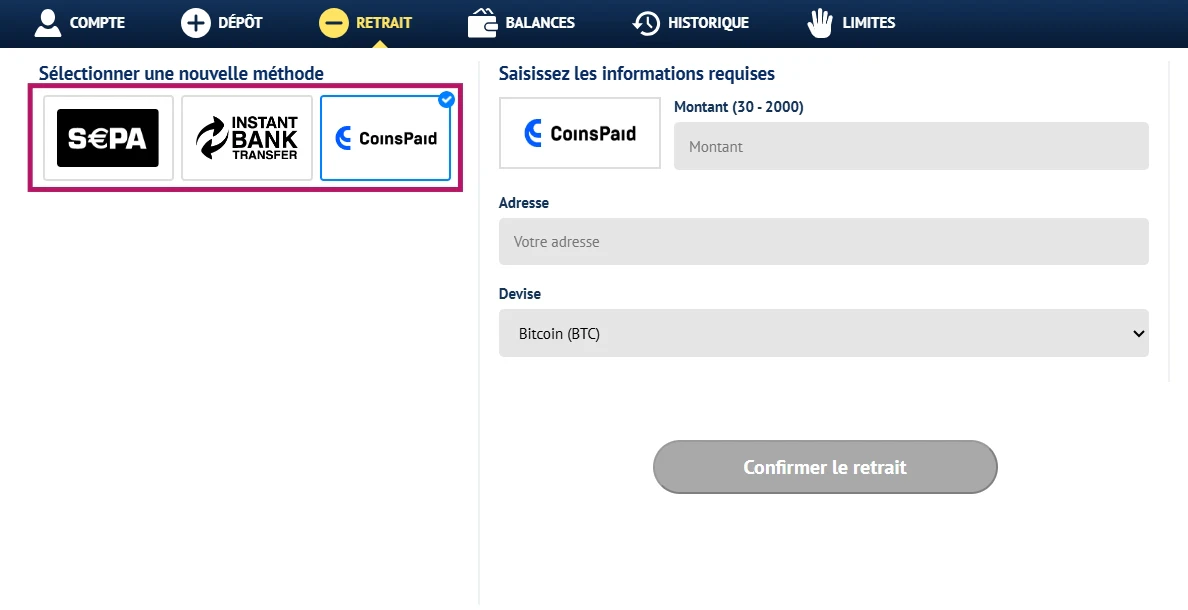Click the Historique clock icon
The image size is (1188, 610).
tap(646, 23)
